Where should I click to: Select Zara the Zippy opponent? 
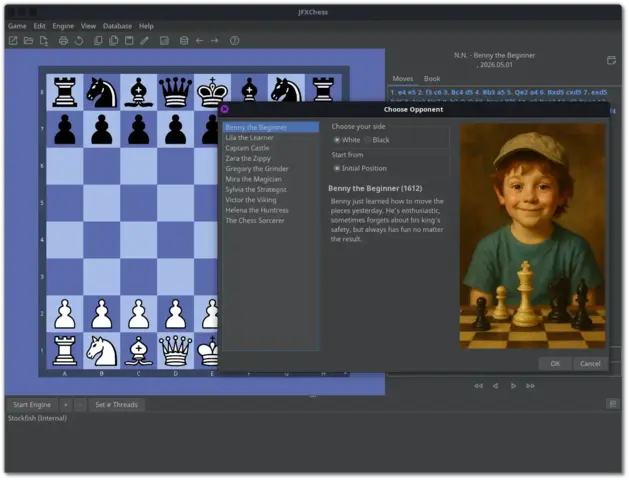tap(271, 158)
